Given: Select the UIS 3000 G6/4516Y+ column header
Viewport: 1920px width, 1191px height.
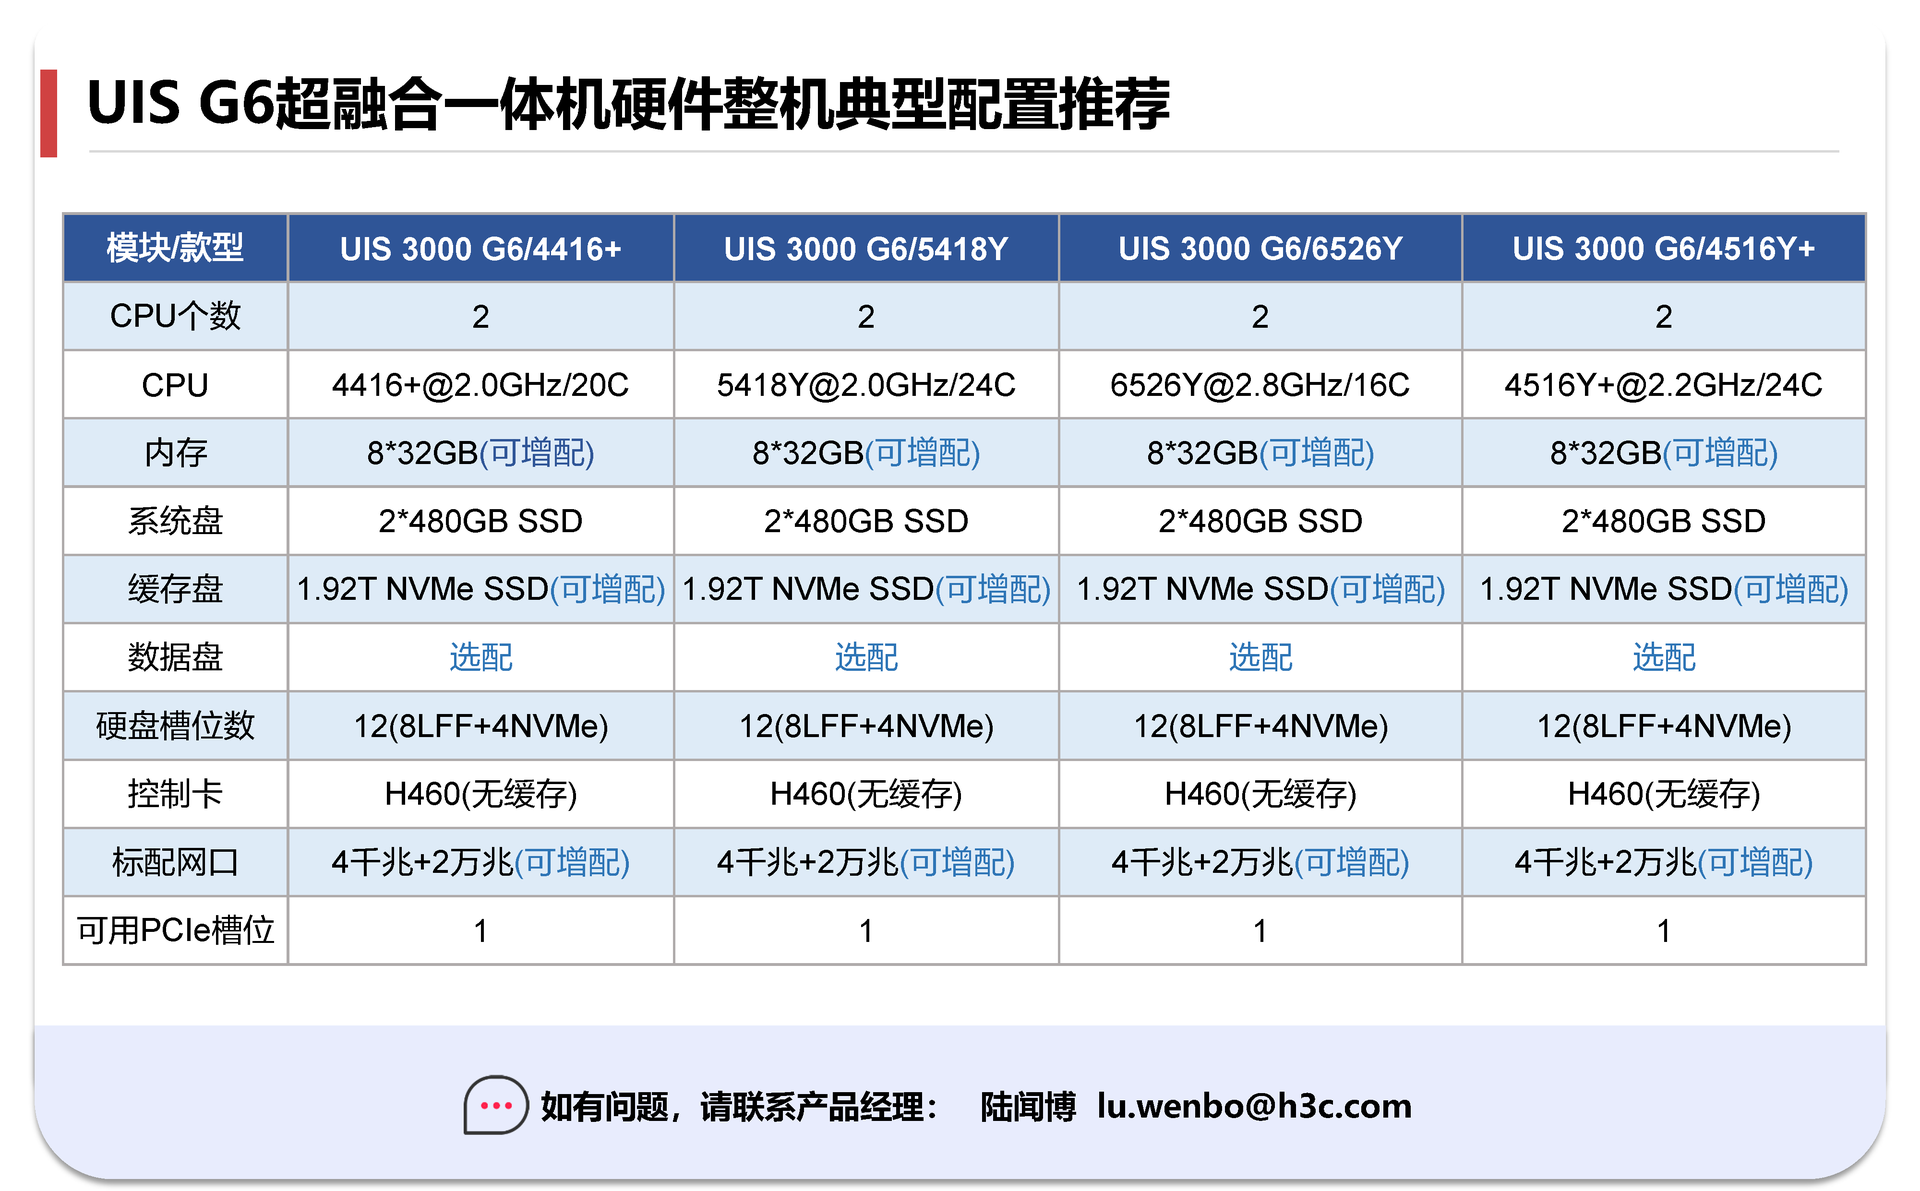Looking at the screenshot, I should pos(1663,248).
